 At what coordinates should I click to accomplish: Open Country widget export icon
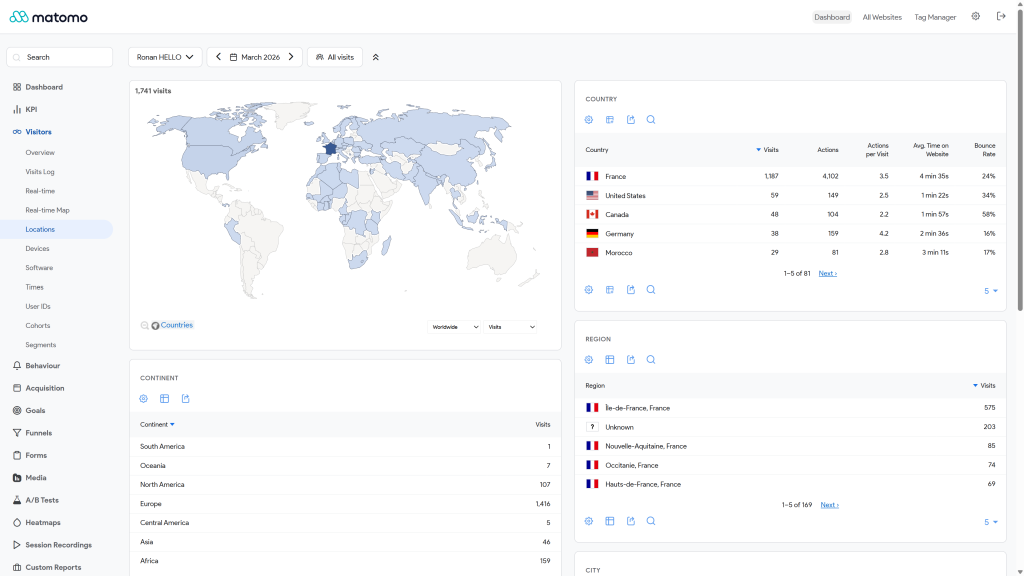pos(631,120)
